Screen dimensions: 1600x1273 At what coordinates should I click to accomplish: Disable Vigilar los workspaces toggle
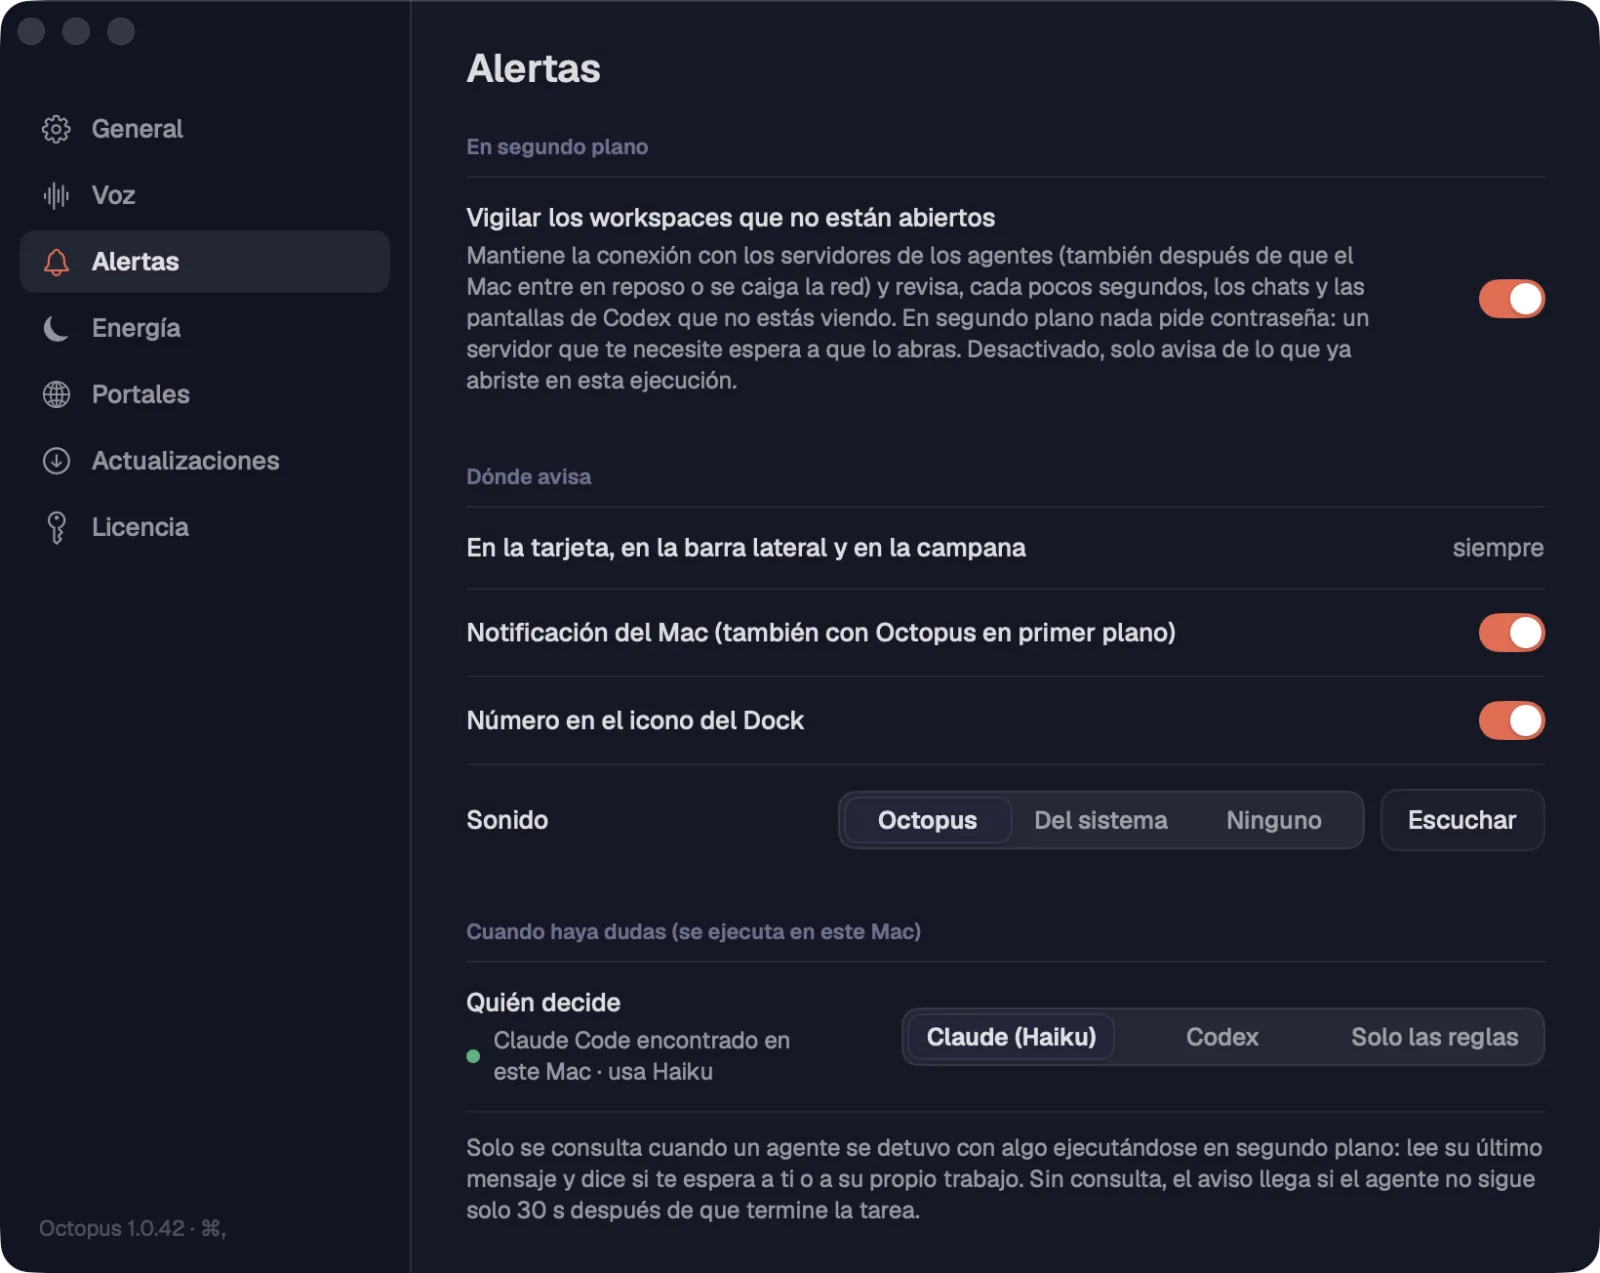1511,298
